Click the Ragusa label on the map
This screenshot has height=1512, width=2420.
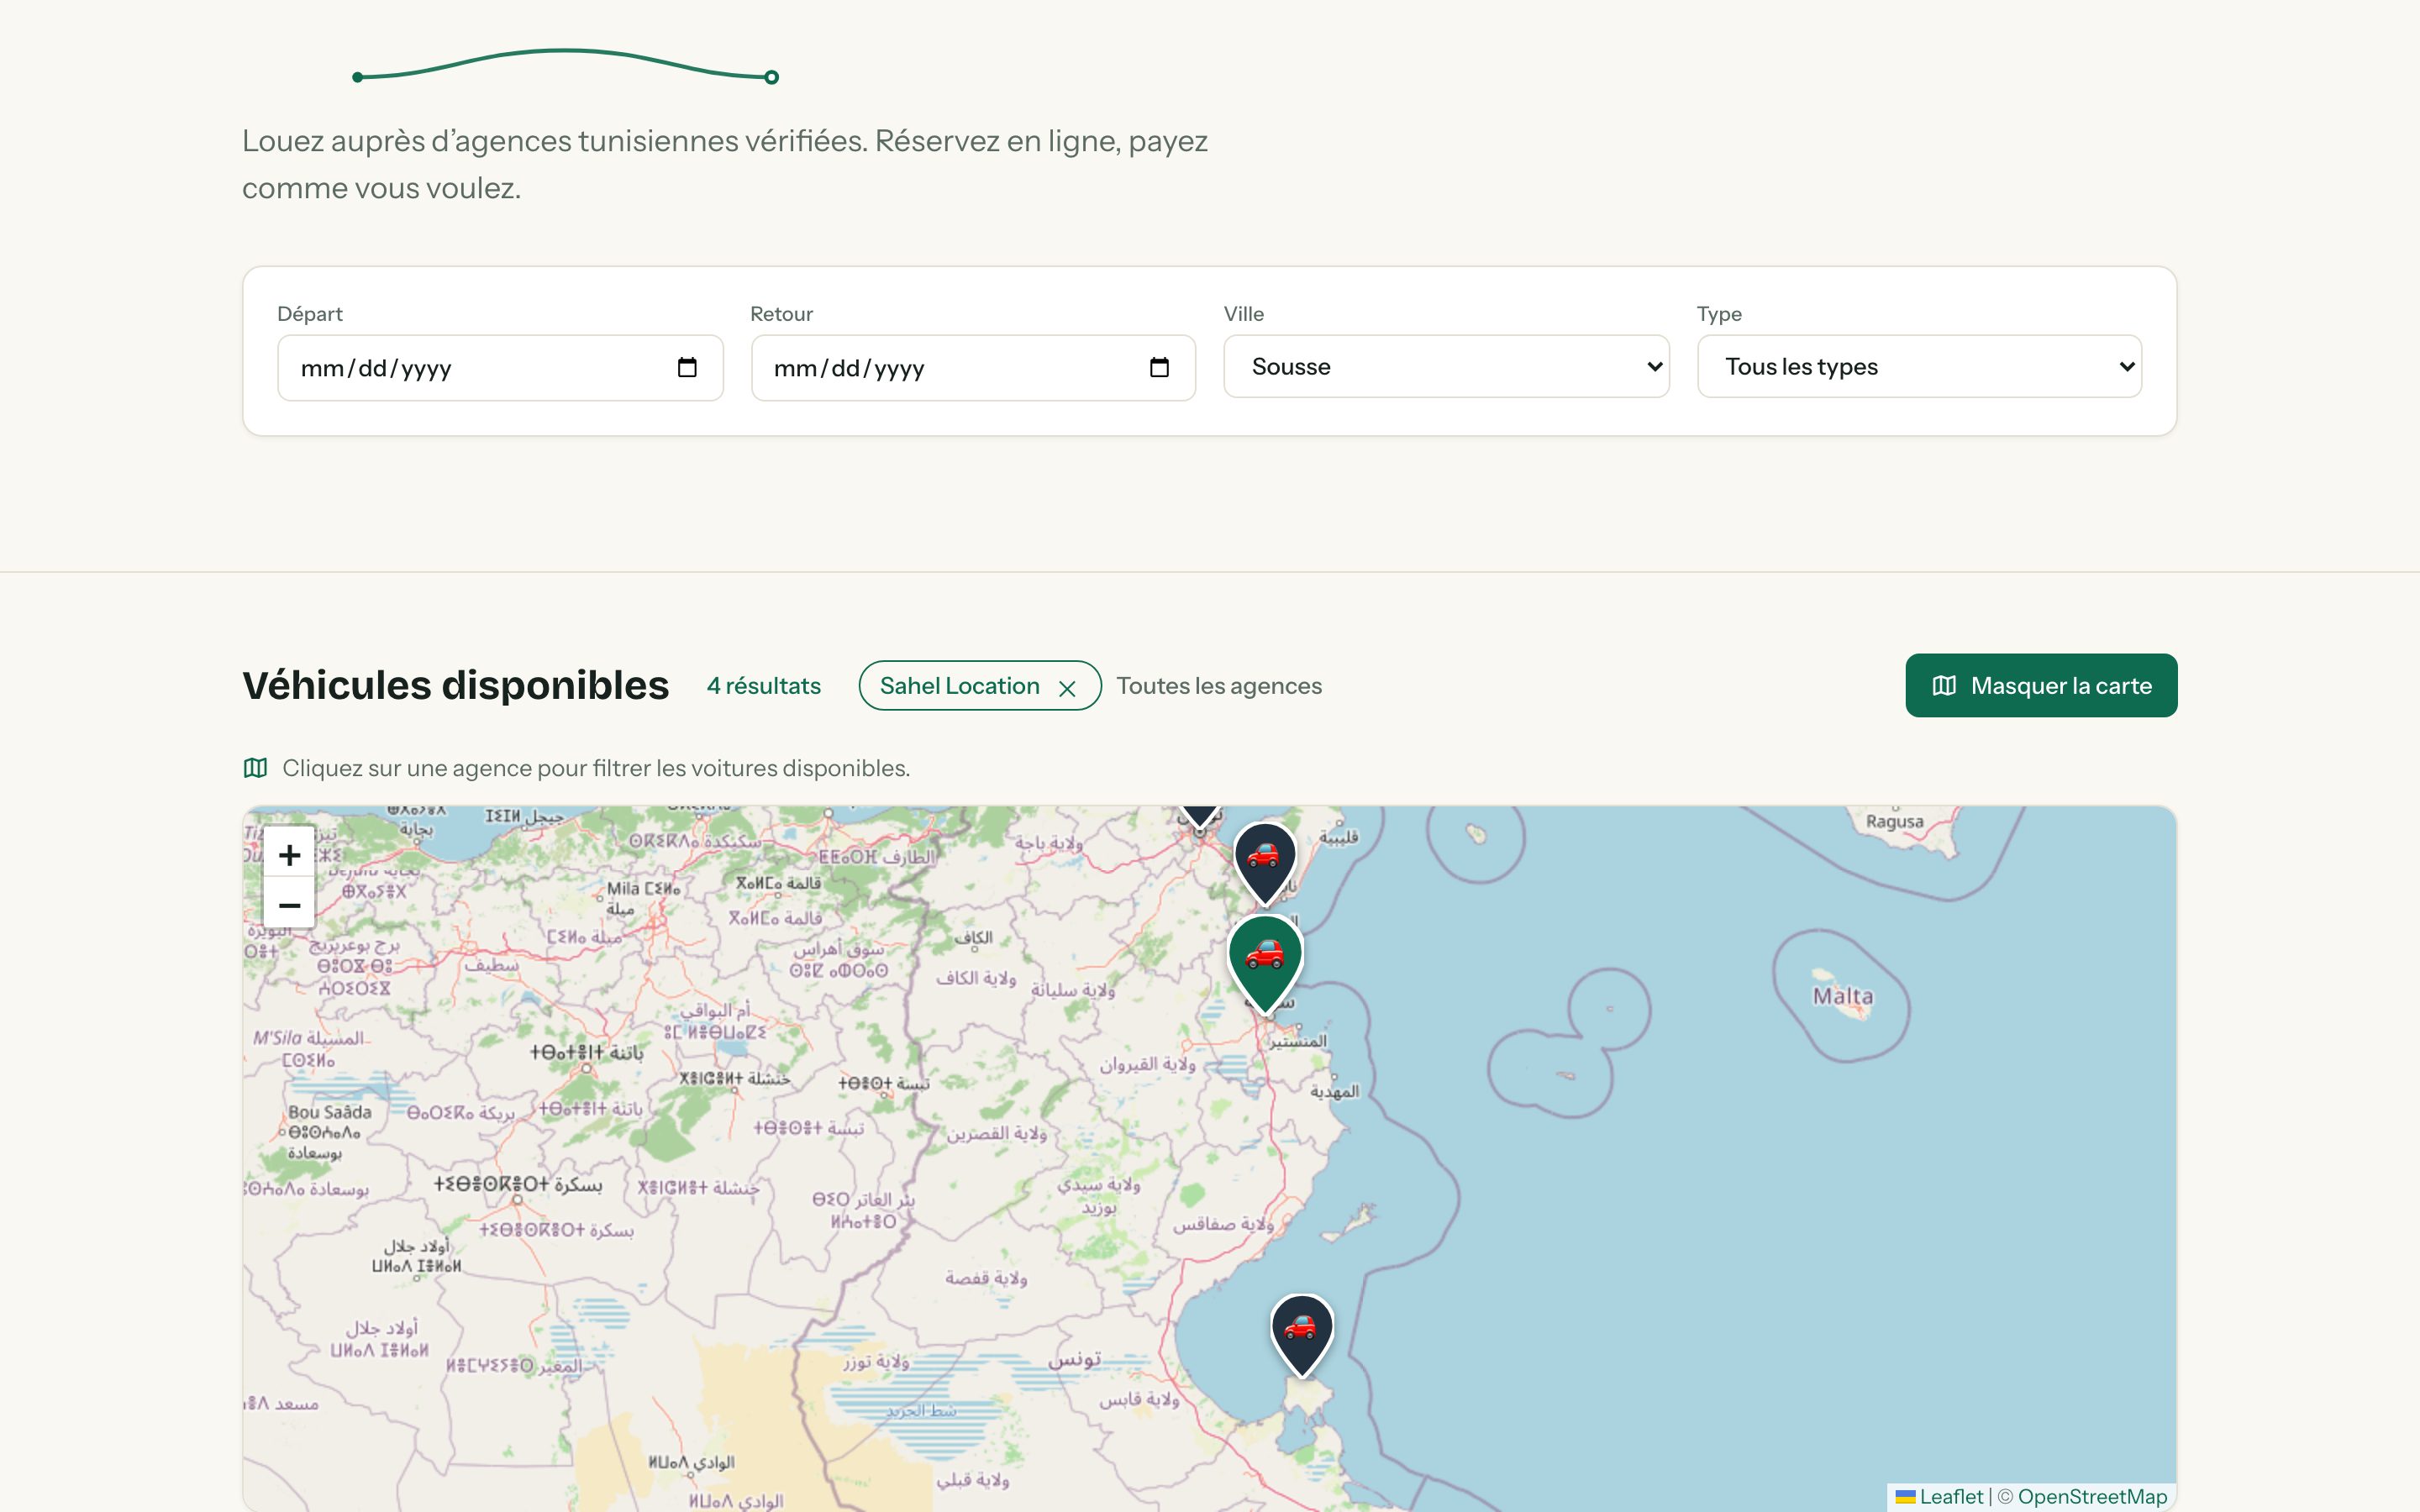coord(1894,821)
